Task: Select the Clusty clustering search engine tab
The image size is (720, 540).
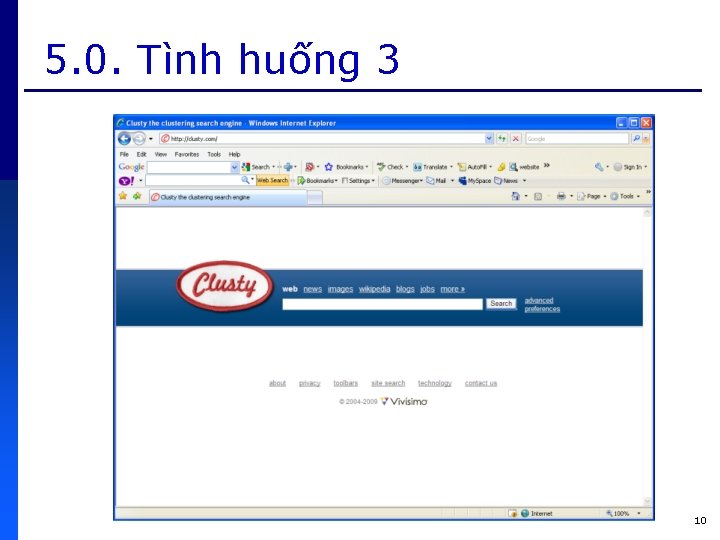Action: (228, 197)
